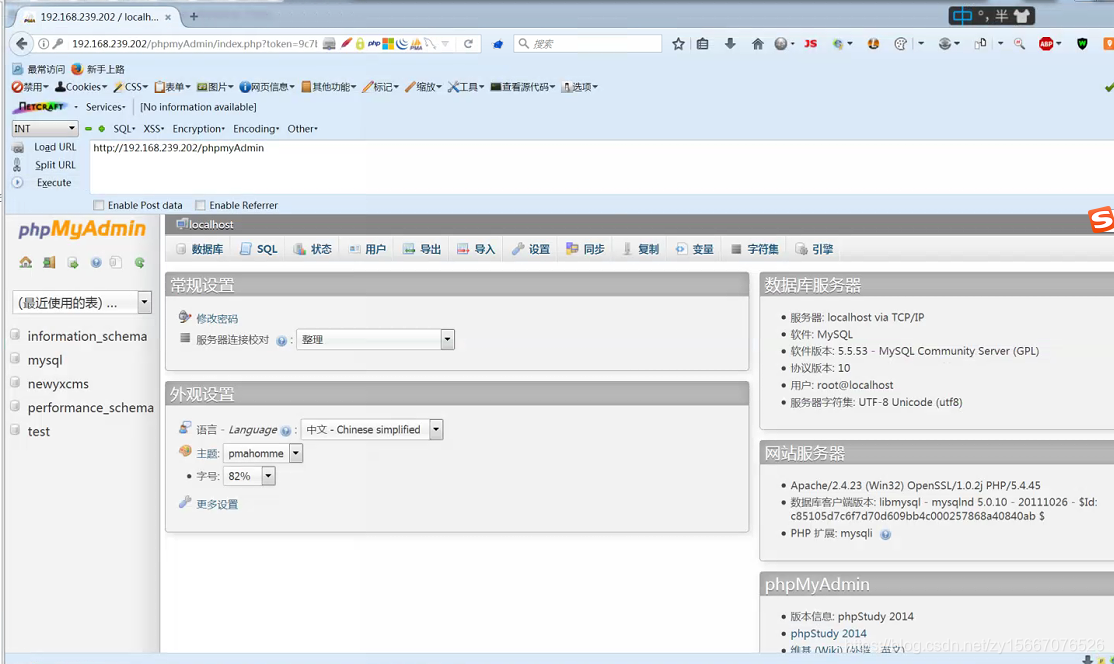This screenshot has height=664, width=1114.
Task: Select the information_schema database
Action: click(87, 336)
